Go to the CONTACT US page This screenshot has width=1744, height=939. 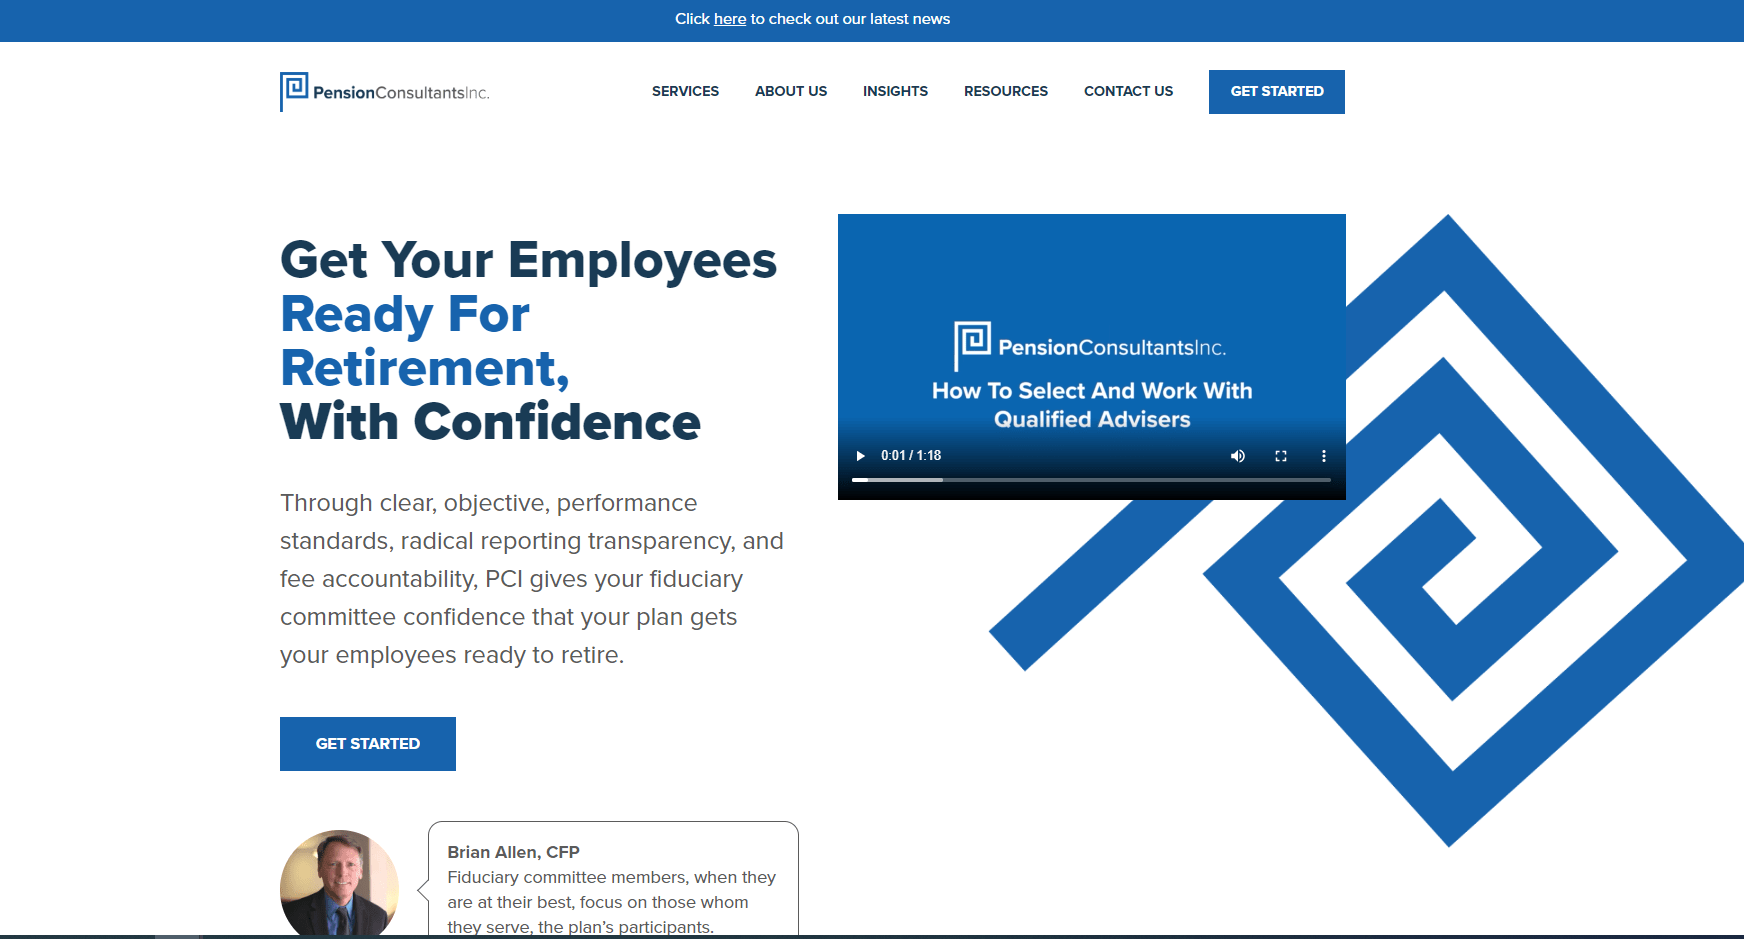[x=1128, y=91]
